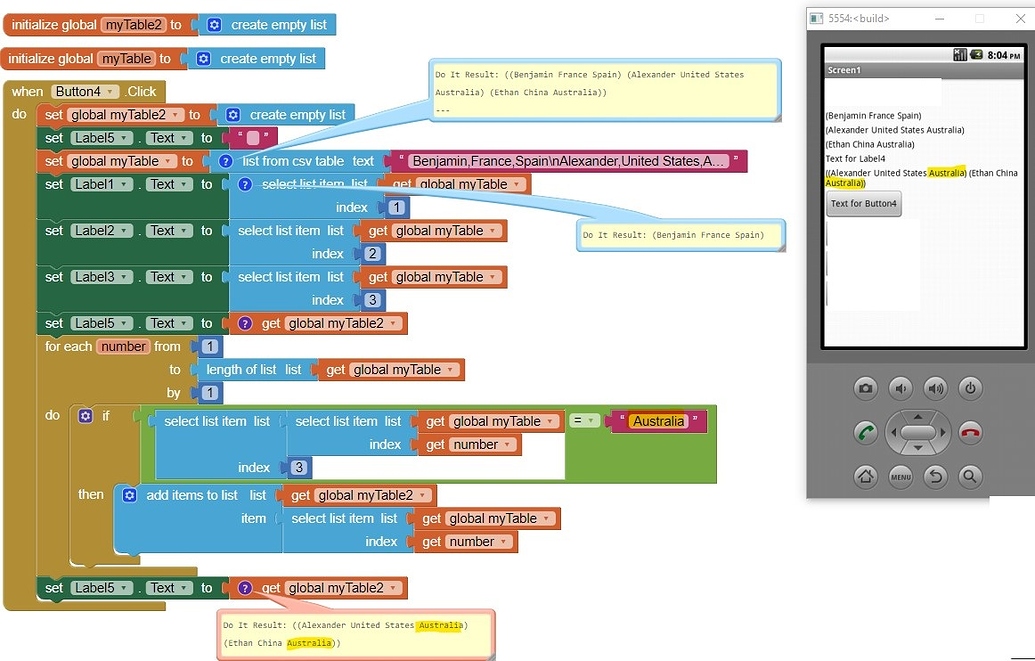This screenshot has height=661, width=1035.
Task: Click the search magnifier icon on the emulator
Action: click(x=969, y=477)
